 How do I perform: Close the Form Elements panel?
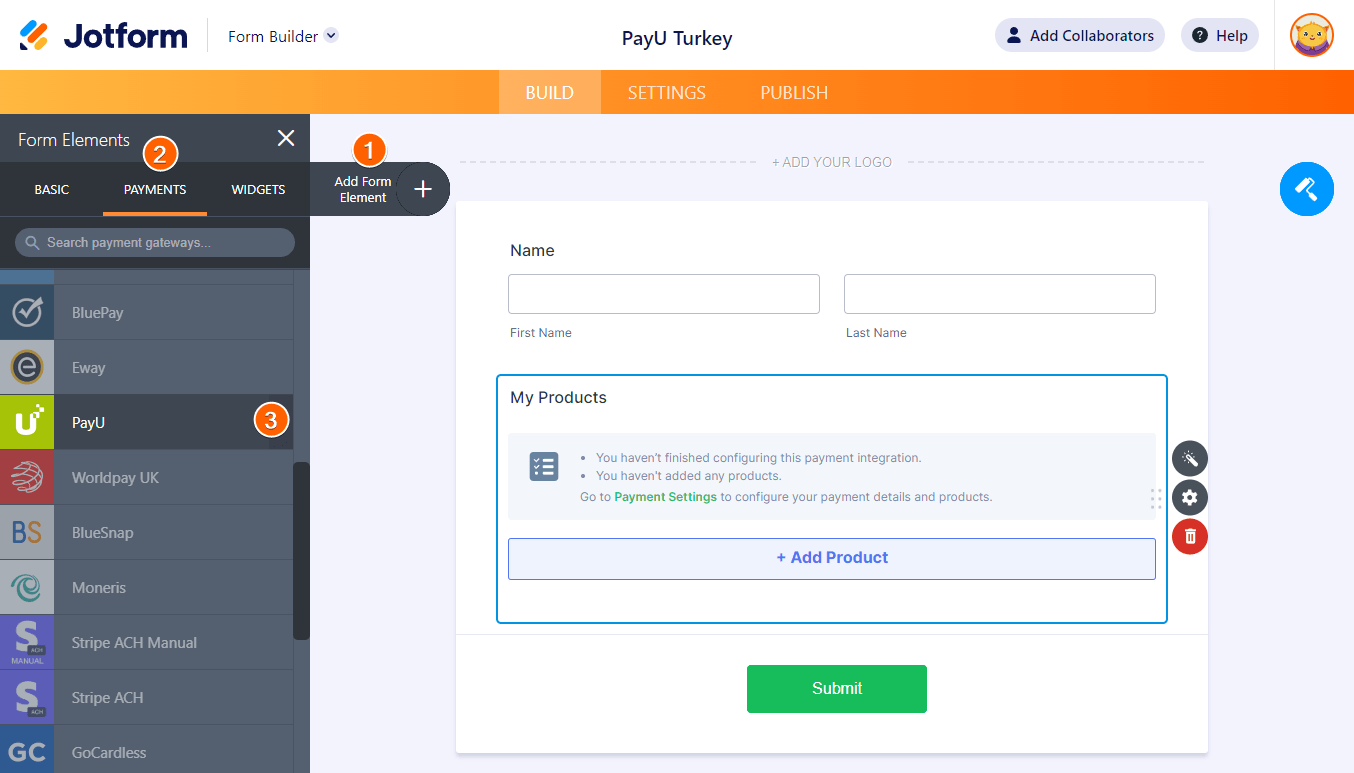click(x=286, y=139)
